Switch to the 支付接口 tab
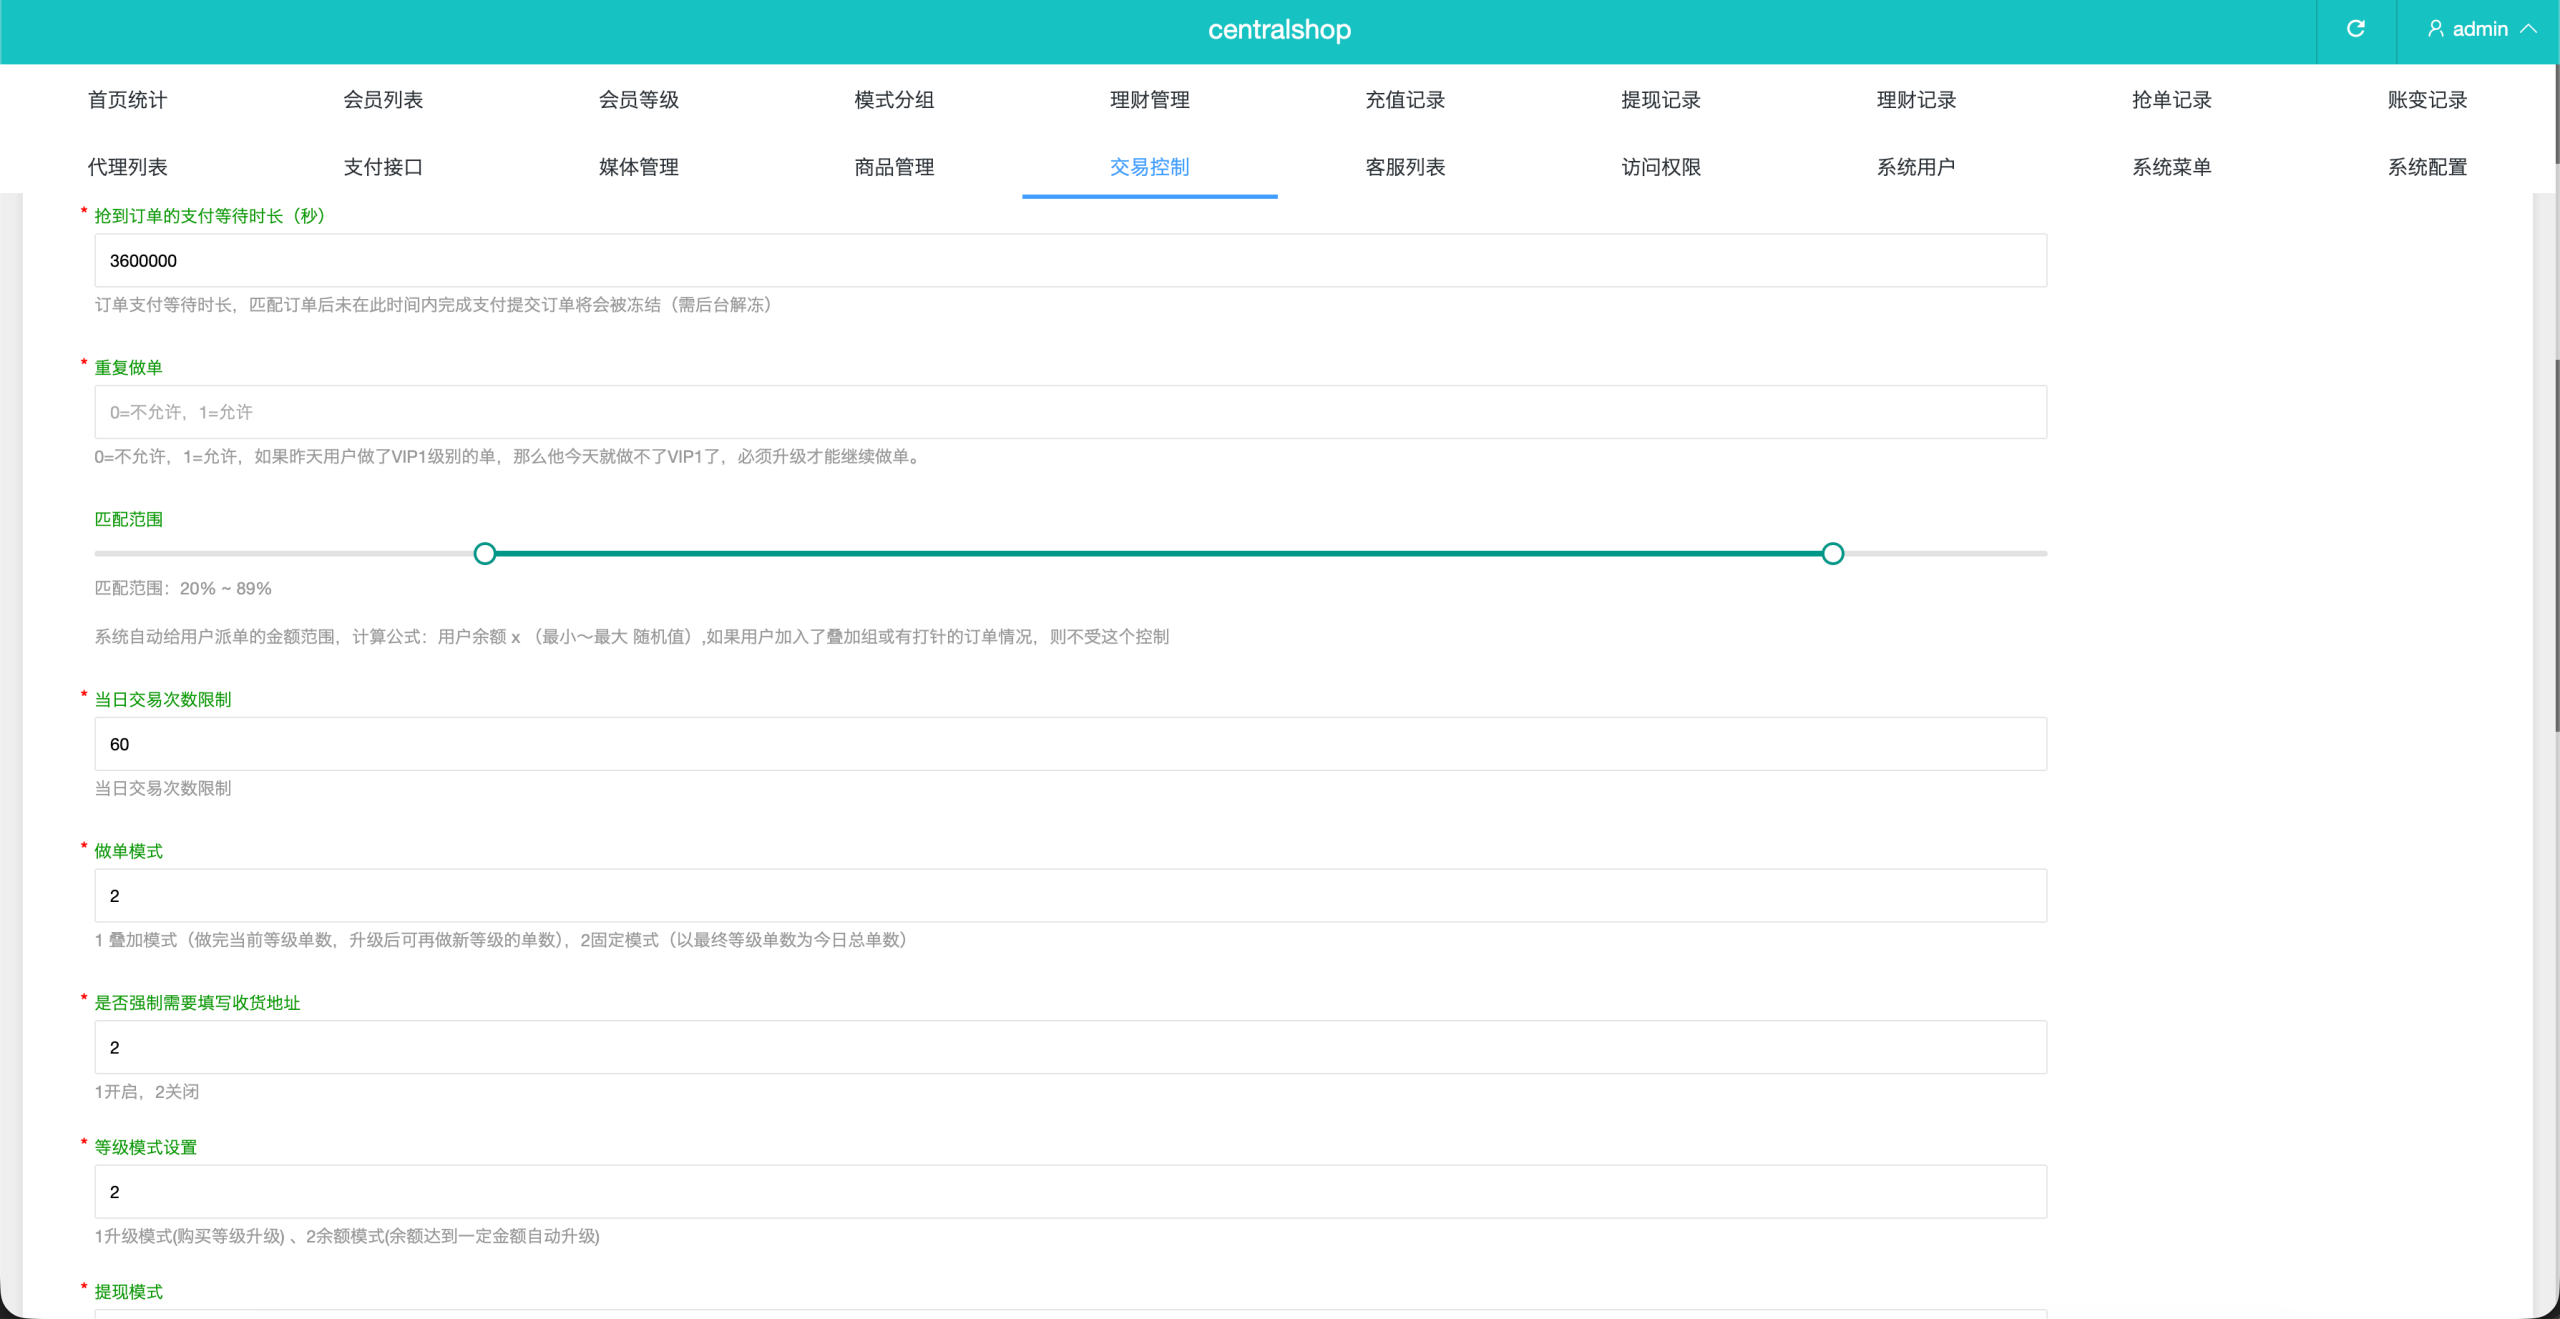2560x1319 pixels. [x=383, y=167]
